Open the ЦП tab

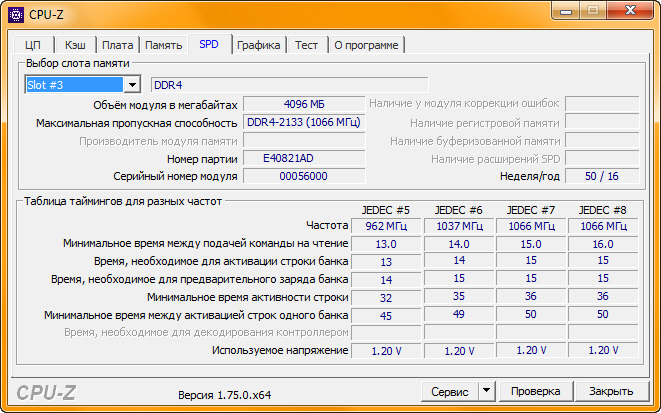(33, 45)
